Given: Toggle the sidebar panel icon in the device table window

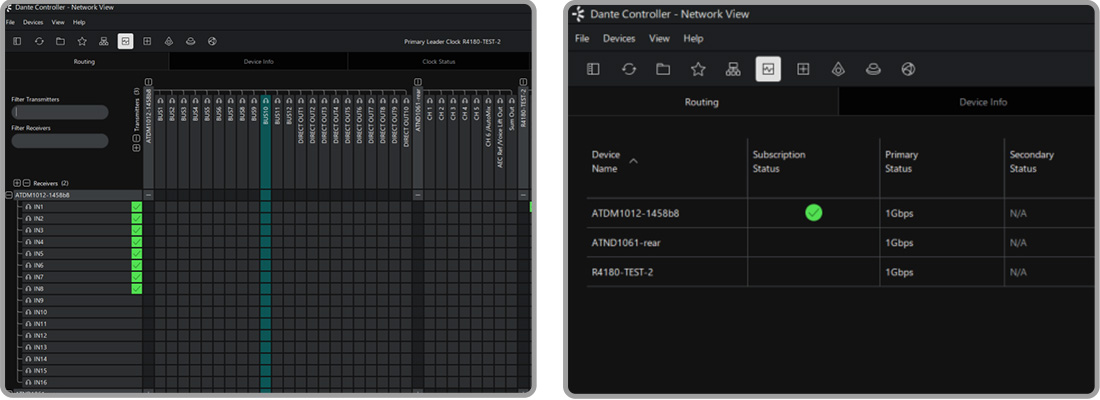Looking at the screenshot, I should (593, 69).
